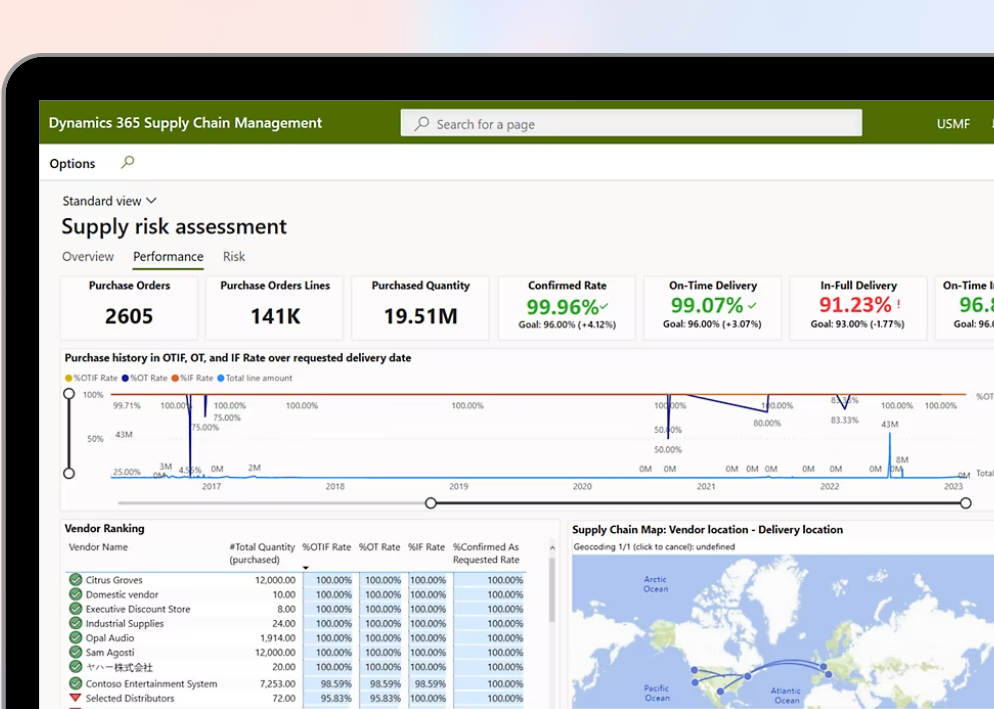The image size is (994, 709).
Task: Select the Selected Distributors vendor name
Action: point(130,698)
